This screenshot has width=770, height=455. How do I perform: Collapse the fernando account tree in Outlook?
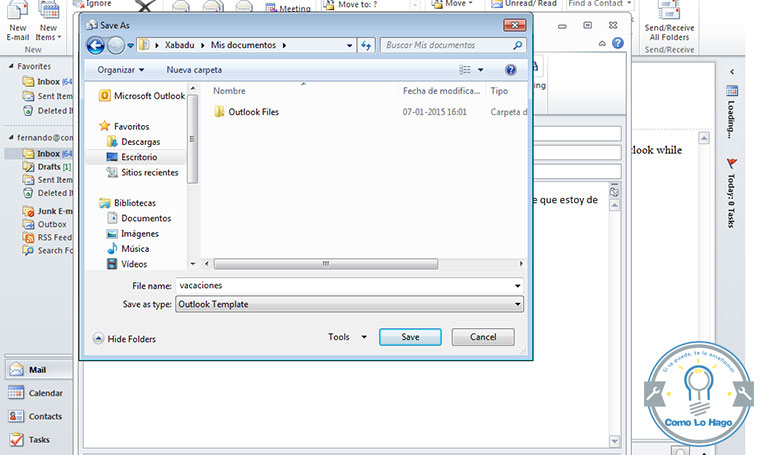point(11,137)
